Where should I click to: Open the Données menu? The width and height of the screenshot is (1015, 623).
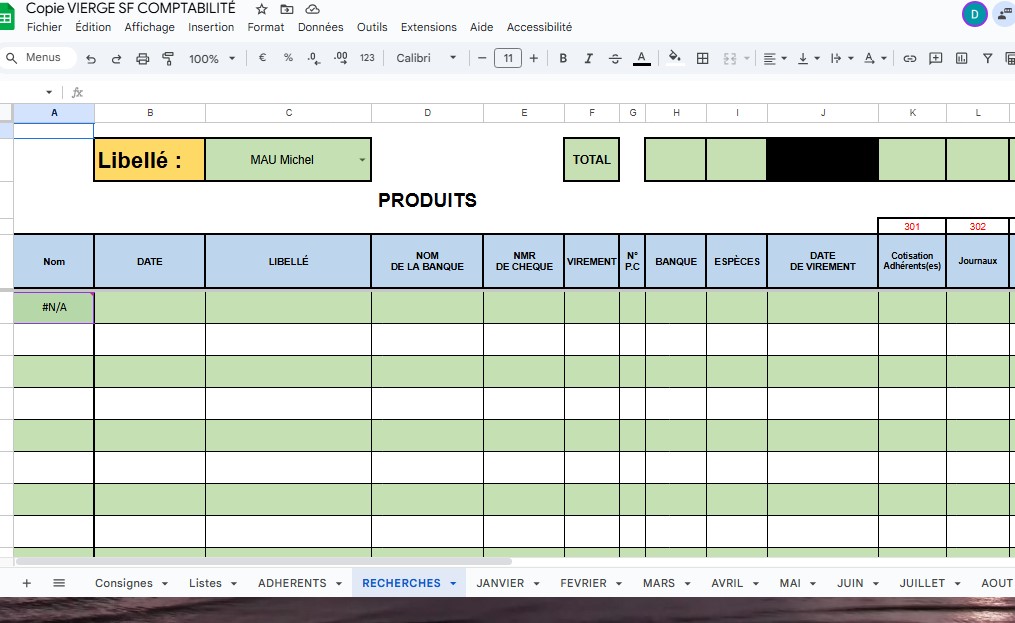[320, 27]
